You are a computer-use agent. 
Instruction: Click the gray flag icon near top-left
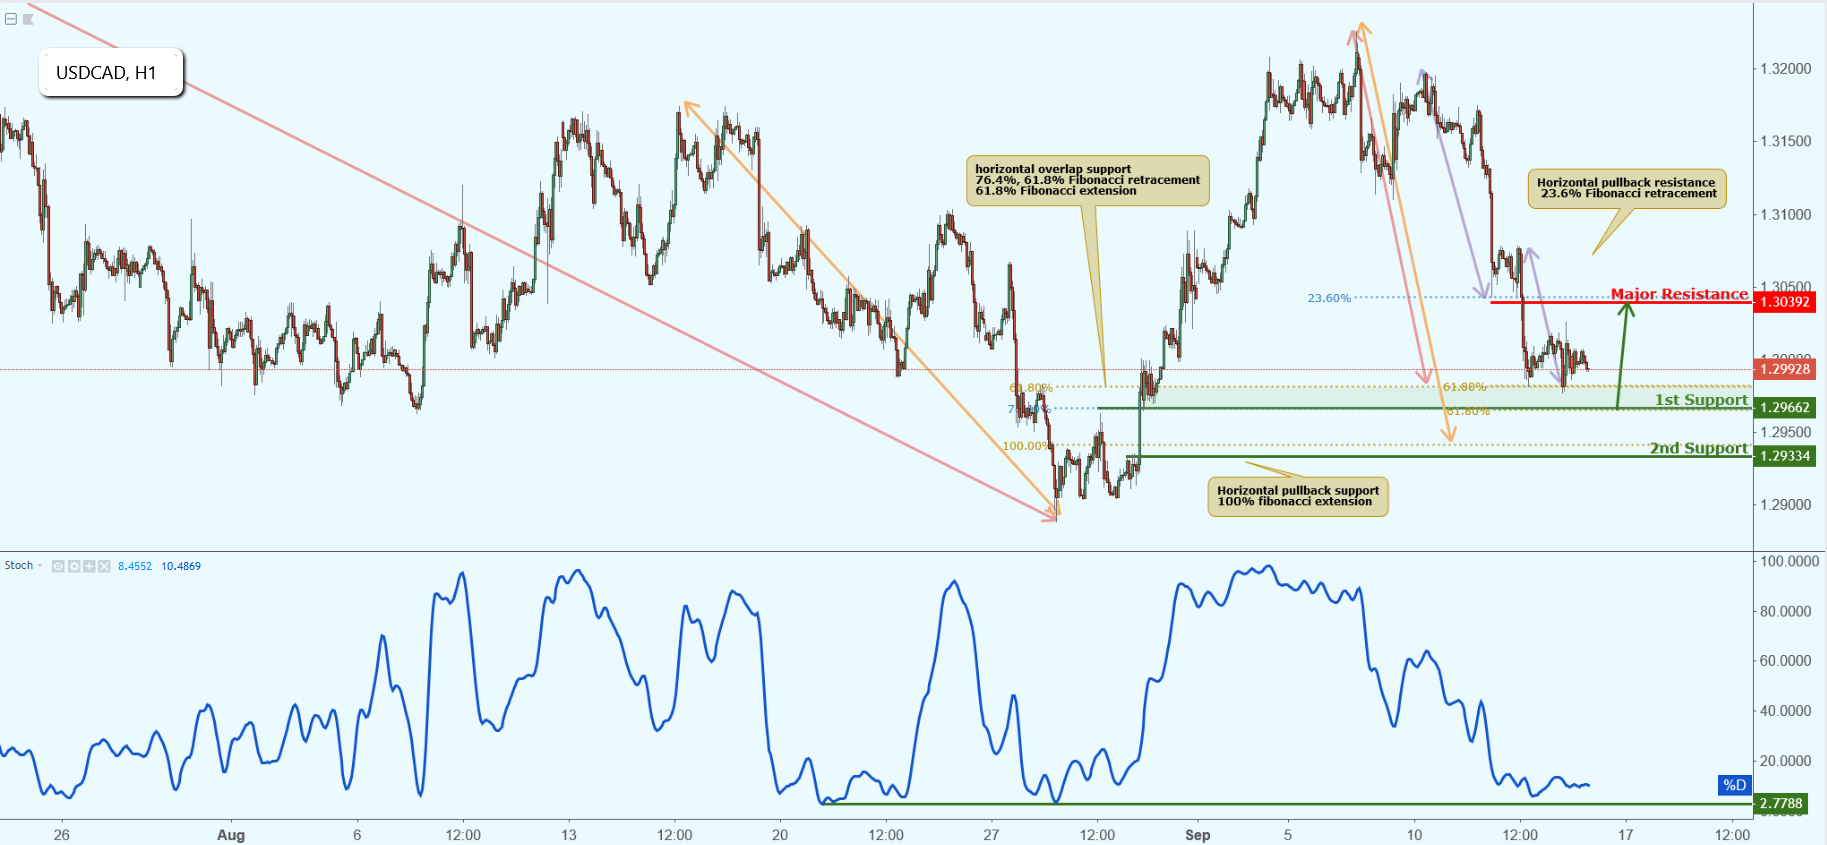point(29,19)
